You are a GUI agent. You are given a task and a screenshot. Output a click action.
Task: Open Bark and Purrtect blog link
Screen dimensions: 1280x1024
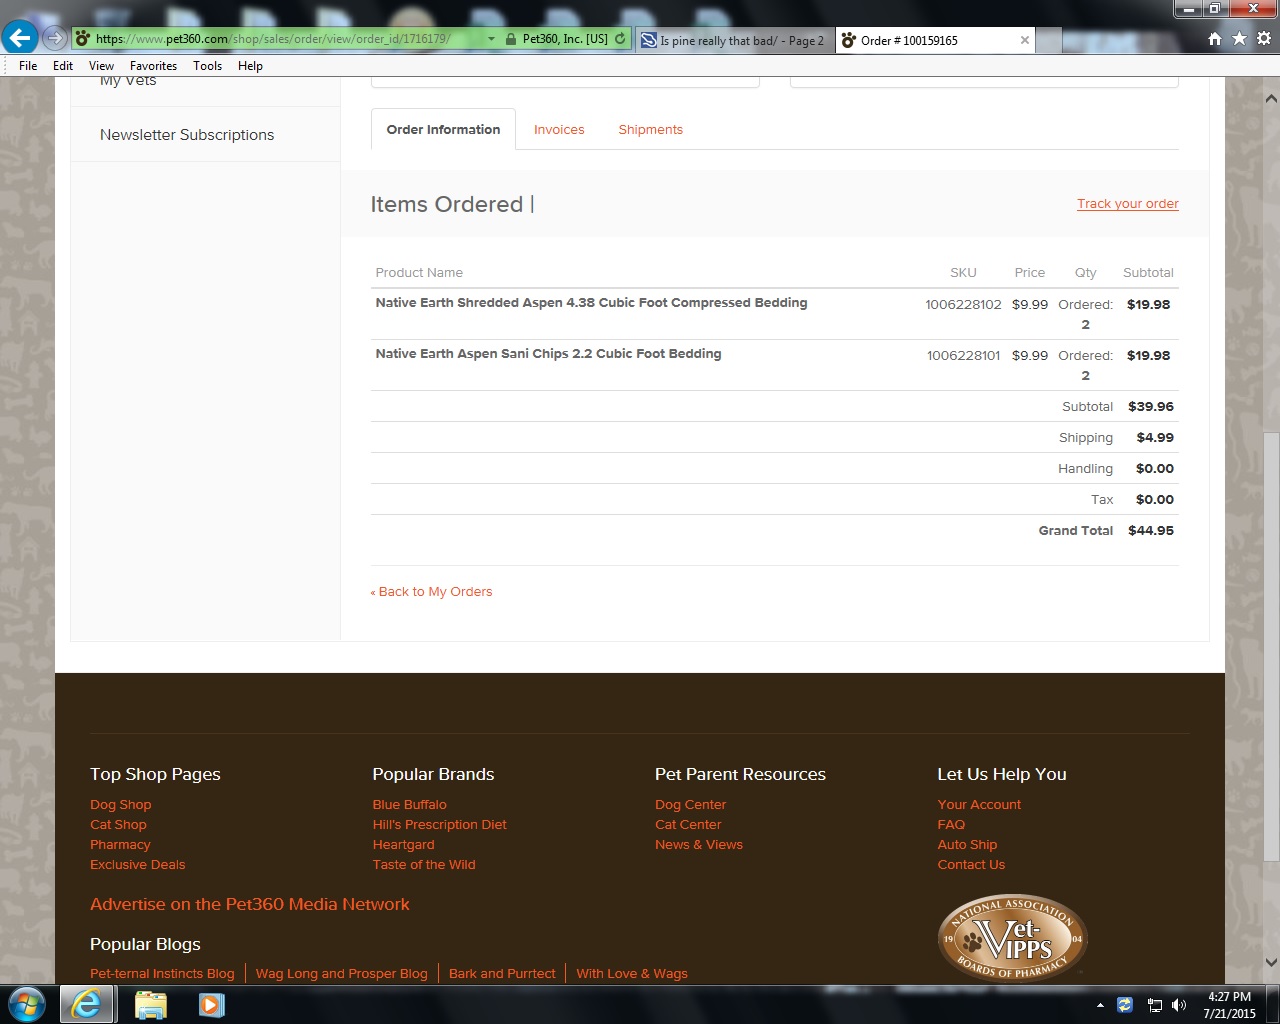click(x=502, y=973)
